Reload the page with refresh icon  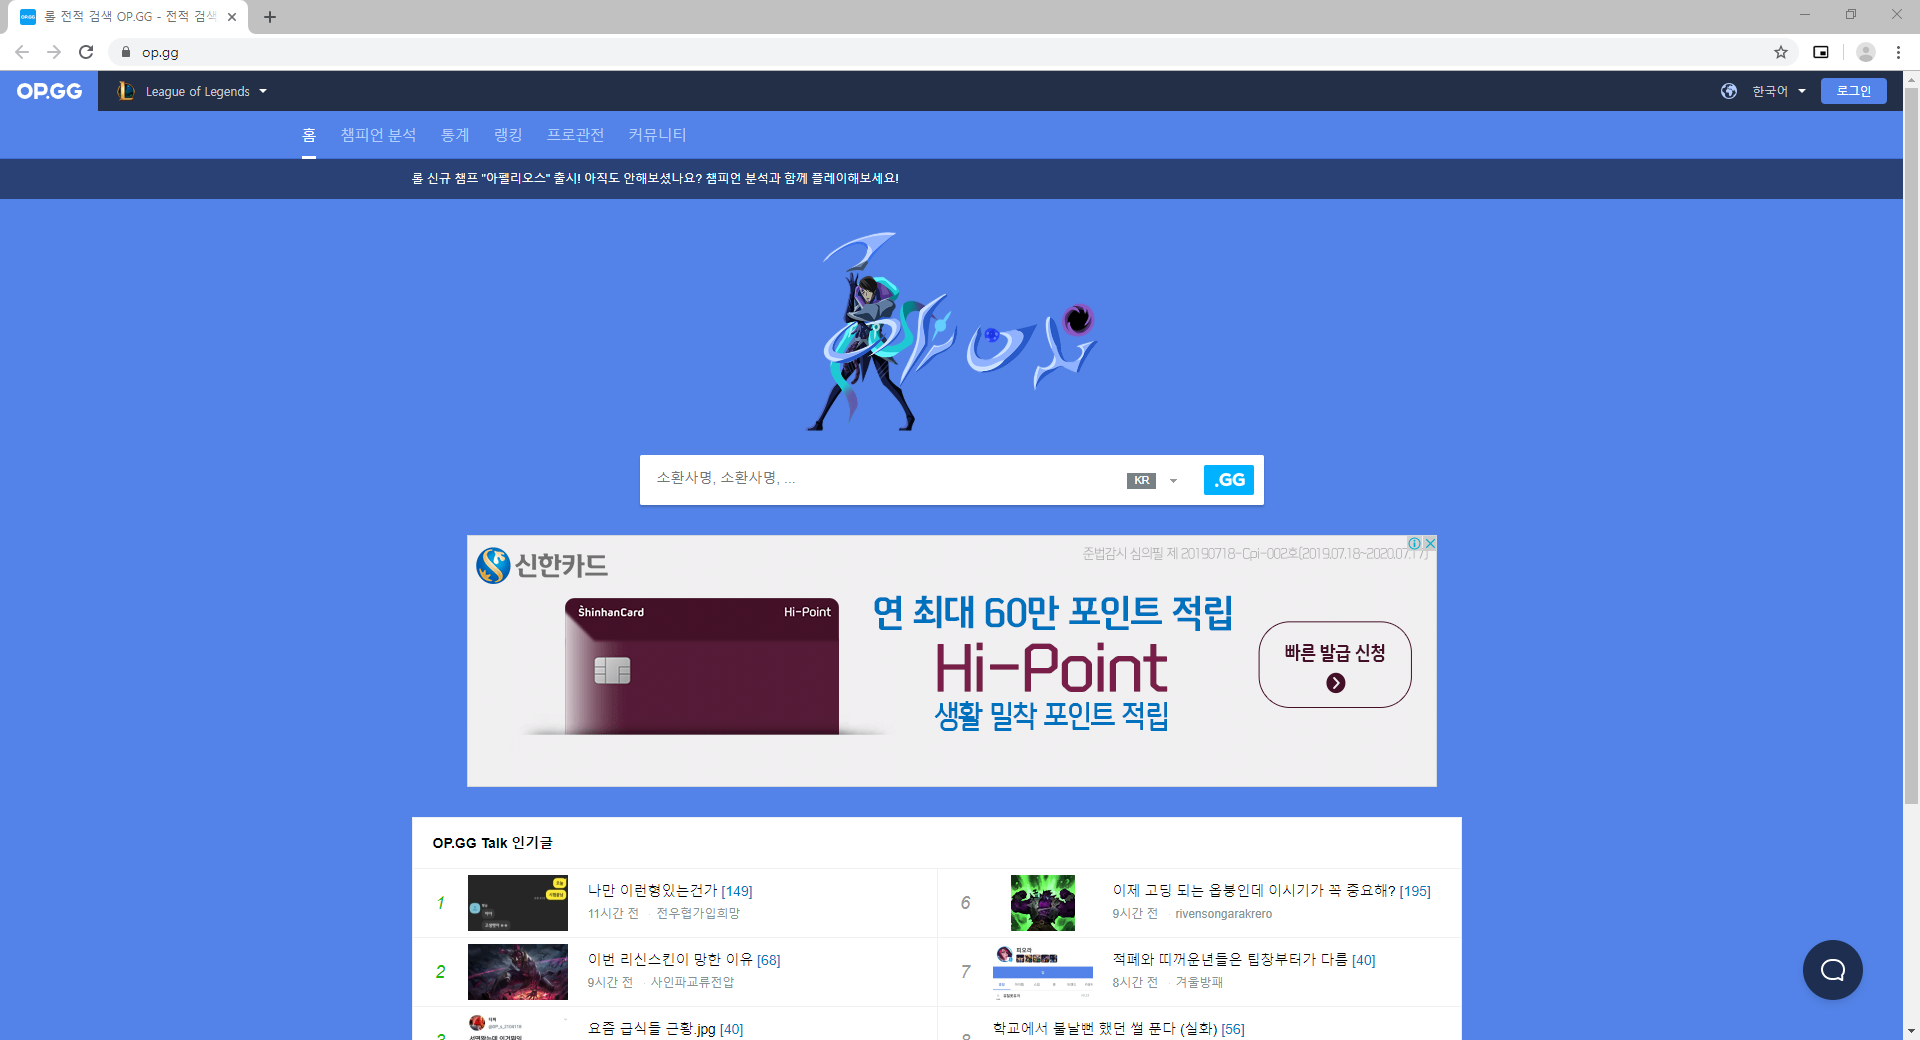[x=86, y=52]
